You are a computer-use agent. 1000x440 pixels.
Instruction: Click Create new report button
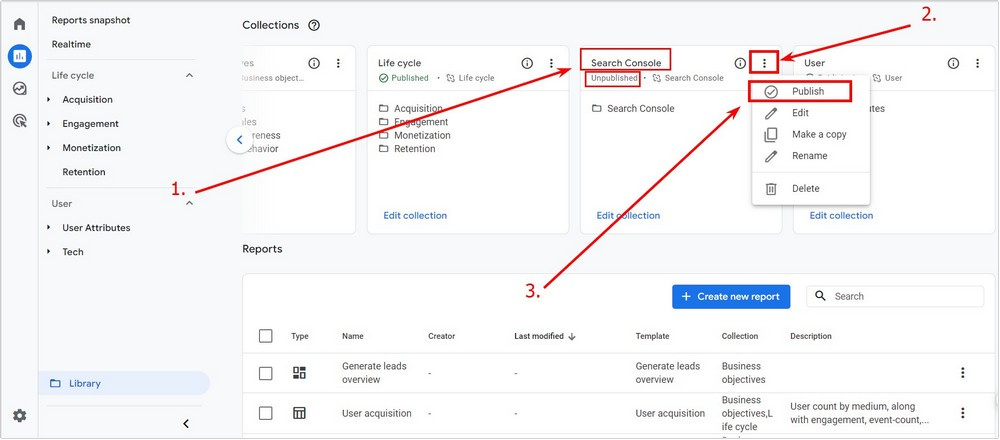point(731,297)
